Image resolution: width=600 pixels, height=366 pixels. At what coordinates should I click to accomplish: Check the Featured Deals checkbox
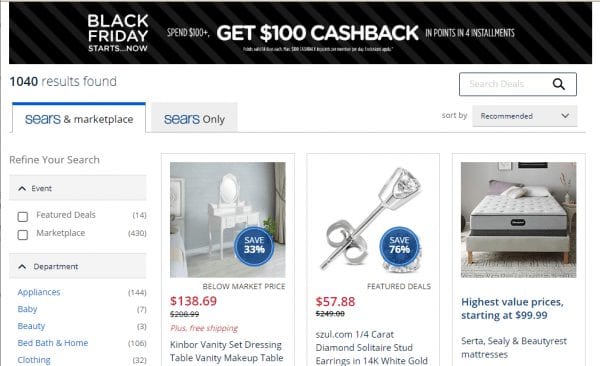pos(23,217)
